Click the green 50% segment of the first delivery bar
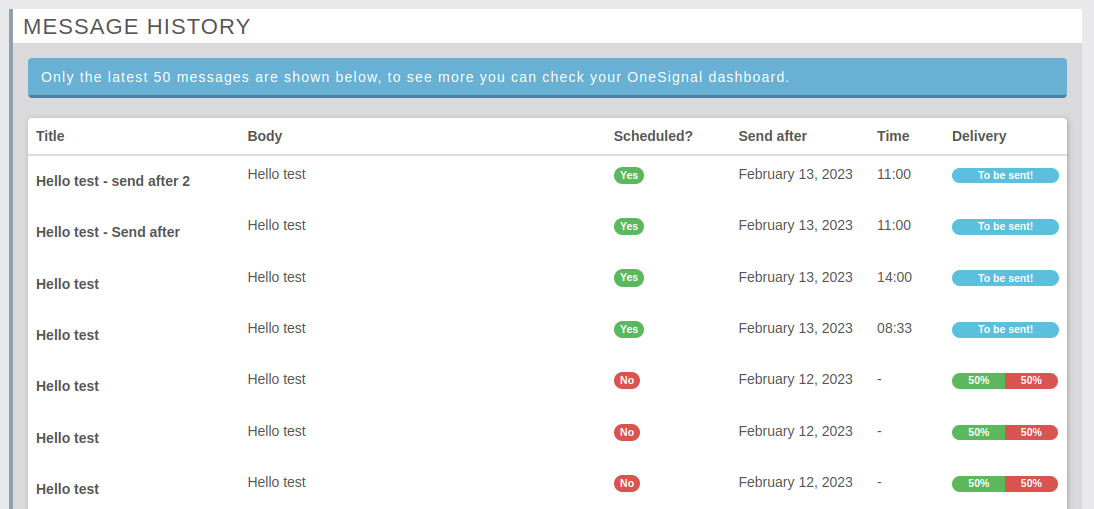This screenshot has height=509, width=1094. click(x=978, y=380)
